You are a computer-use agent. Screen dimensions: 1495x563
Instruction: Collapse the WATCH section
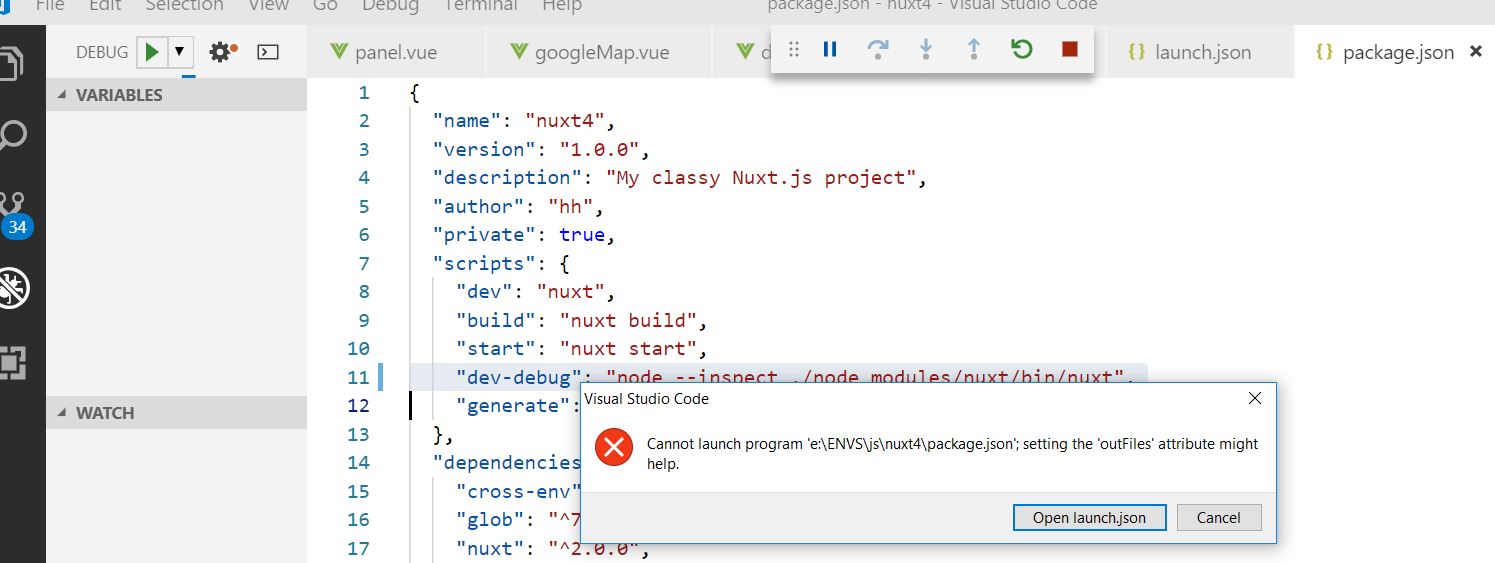coord(176,413)
